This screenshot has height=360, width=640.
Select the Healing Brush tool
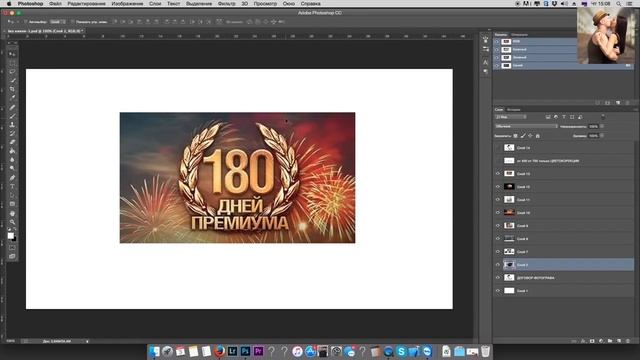pos(12,107)
